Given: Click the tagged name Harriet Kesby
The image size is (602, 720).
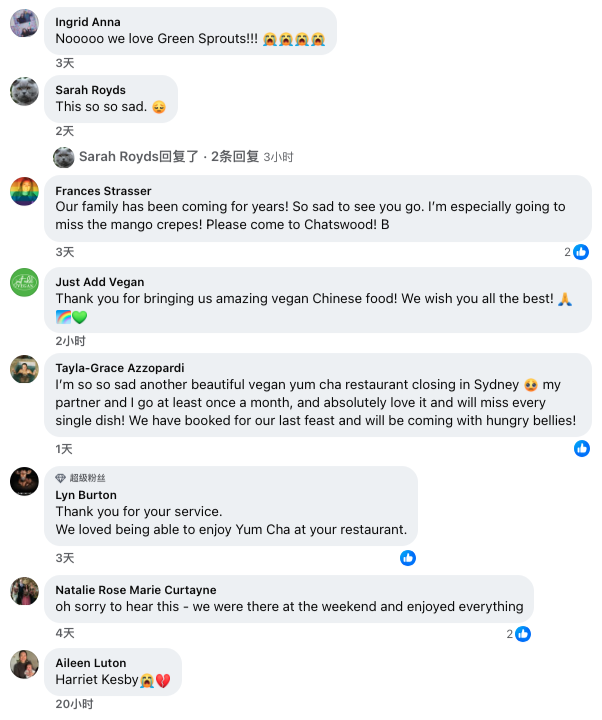Looking at the screenshot, I should point(96,680).
